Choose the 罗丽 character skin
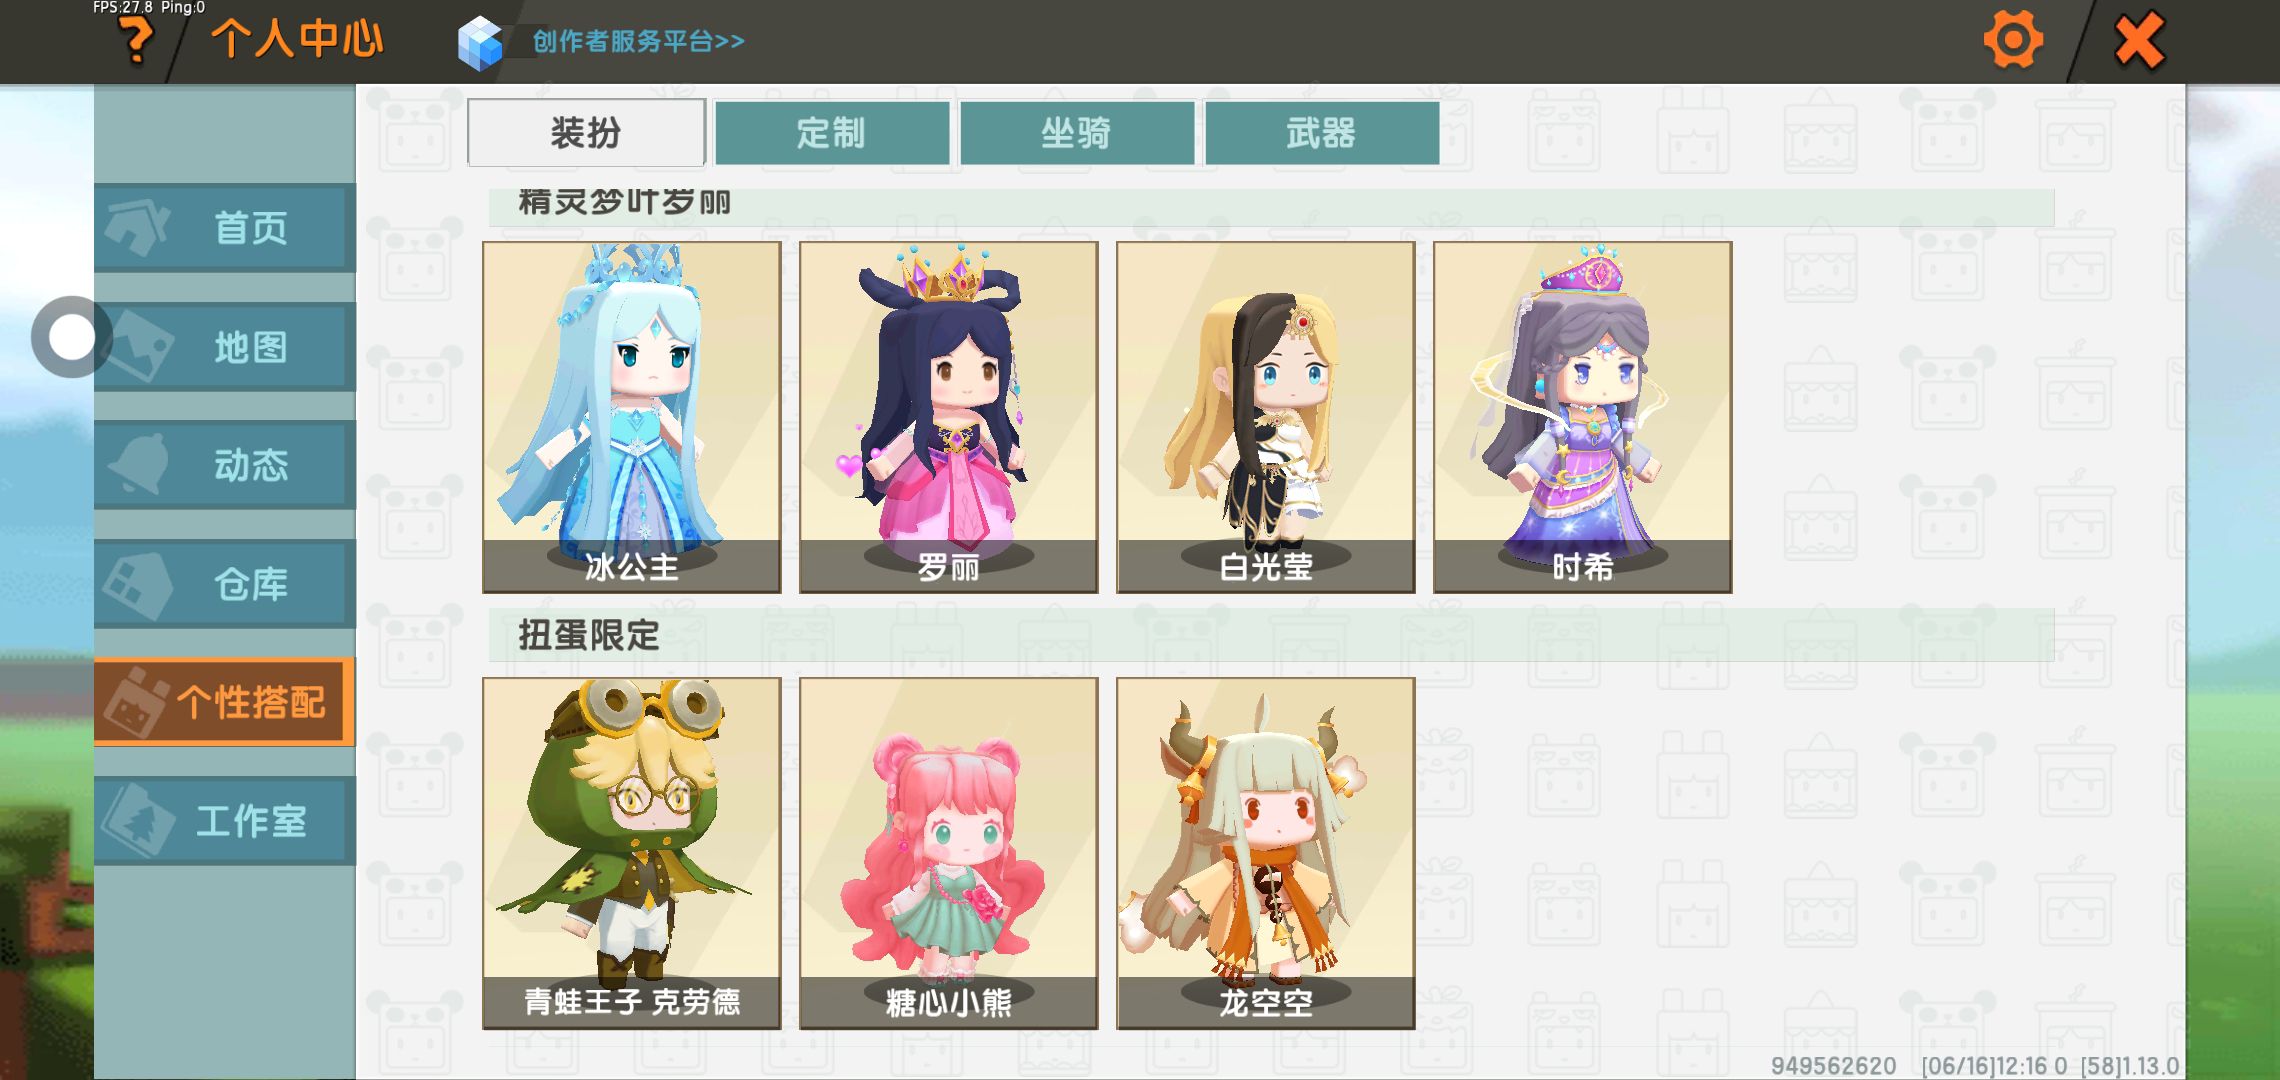 click(x=949, y=417)
